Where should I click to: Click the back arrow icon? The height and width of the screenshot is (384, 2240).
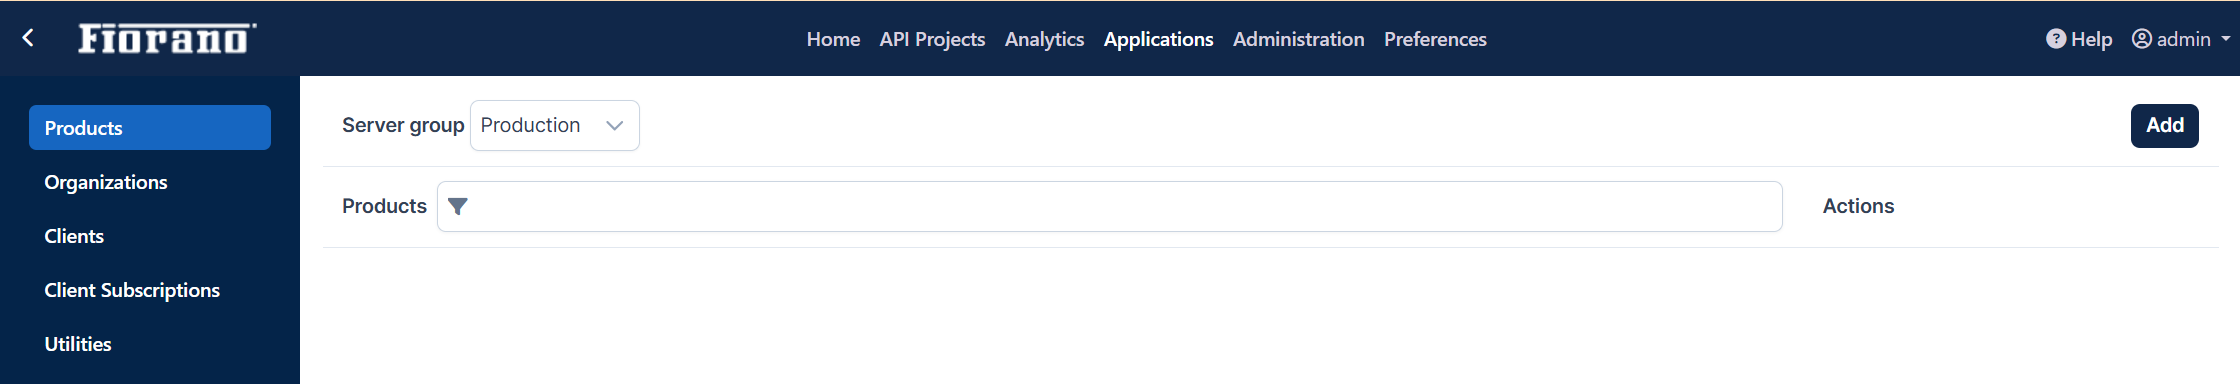point(28,38)
